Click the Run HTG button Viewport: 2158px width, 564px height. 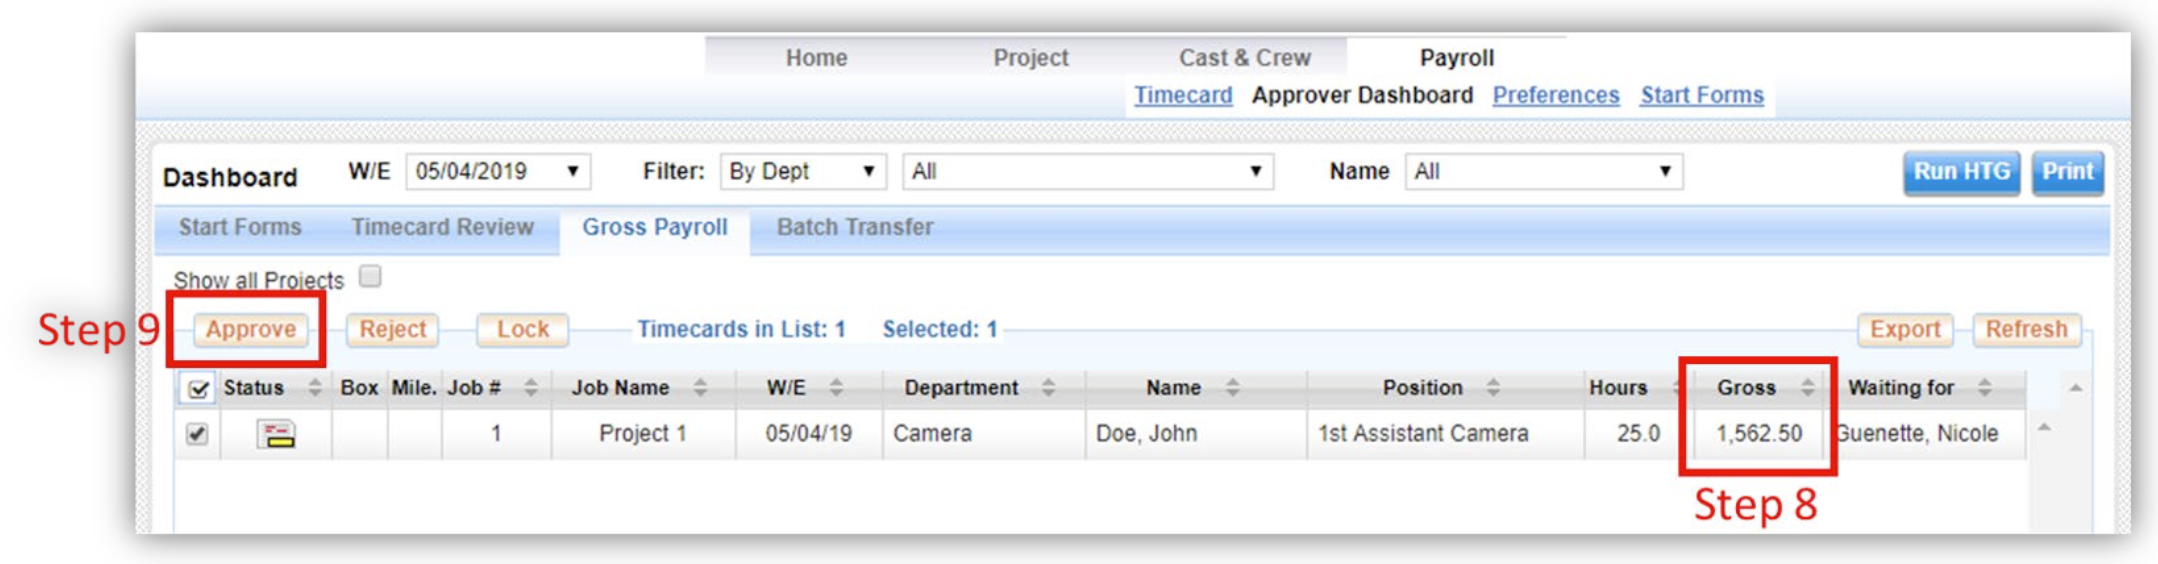pos(1961,172)
